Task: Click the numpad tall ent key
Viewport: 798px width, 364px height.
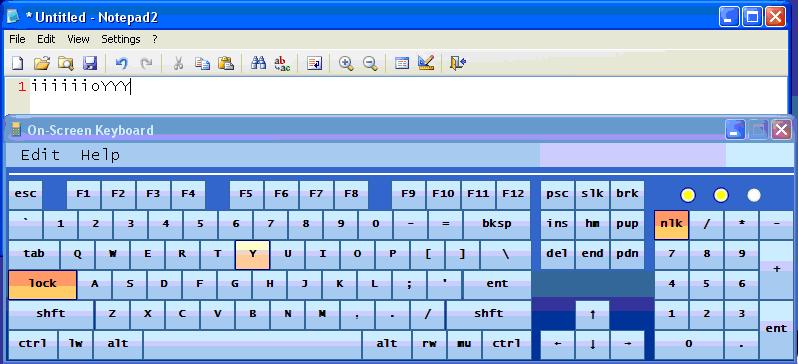Action: tap(776, 330)
